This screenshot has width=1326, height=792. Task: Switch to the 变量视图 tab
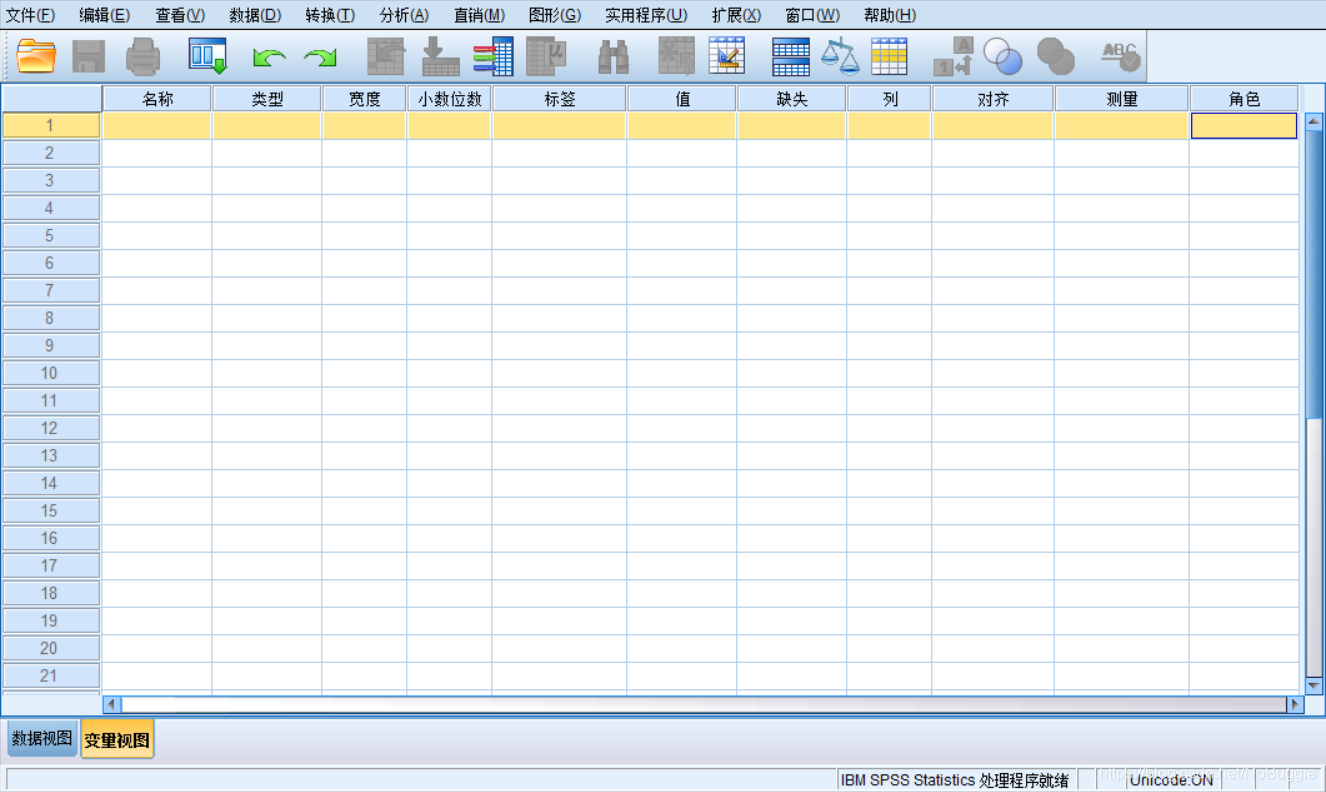click(117, 740)
